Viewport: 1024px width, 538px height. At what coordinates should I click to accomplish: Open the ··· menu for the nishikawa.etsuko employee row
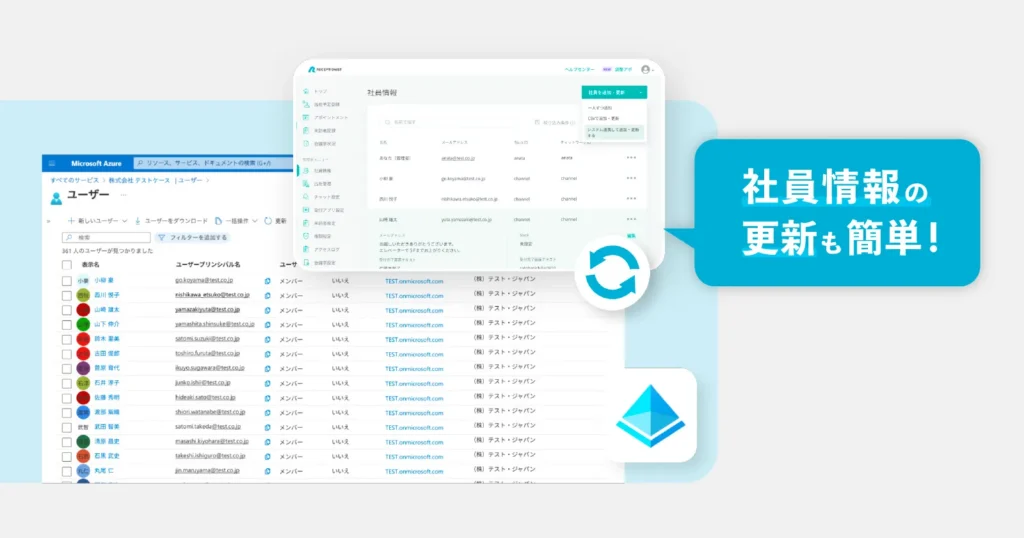click(x=631, y=198)
